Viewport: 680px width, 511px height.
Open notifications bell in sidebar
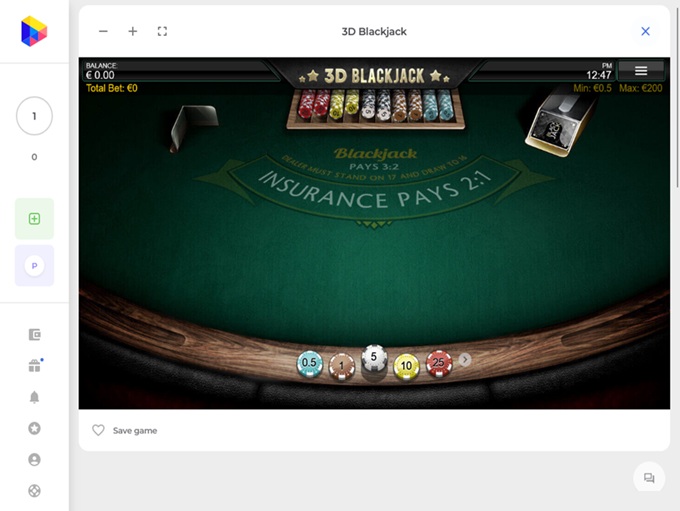[x=34, y=397]
